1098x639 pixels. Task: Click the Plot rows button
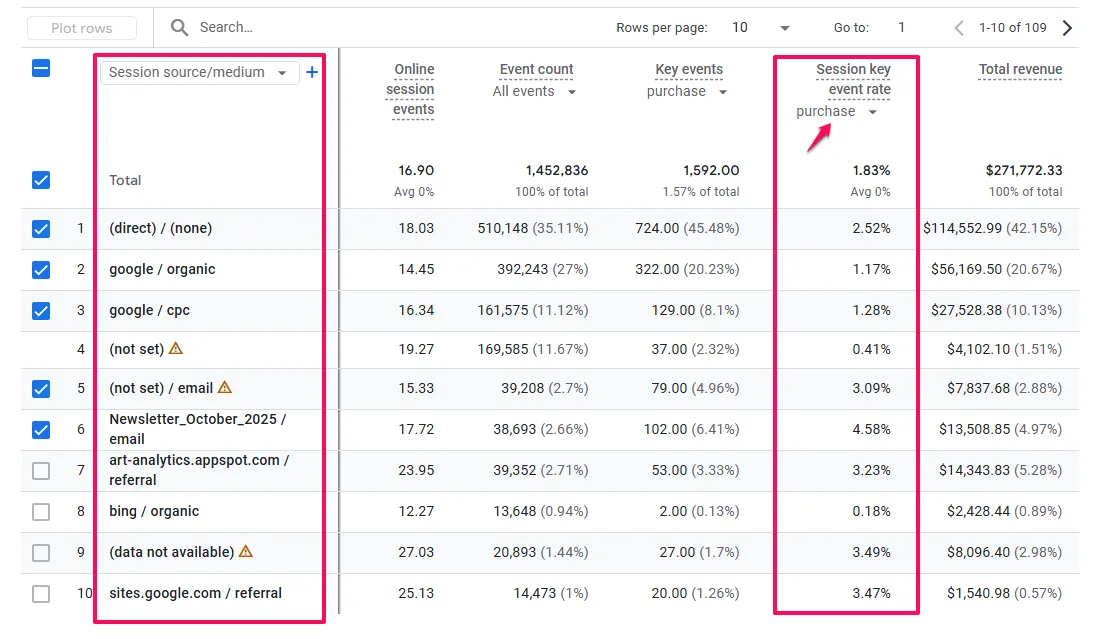pos(81,28)
